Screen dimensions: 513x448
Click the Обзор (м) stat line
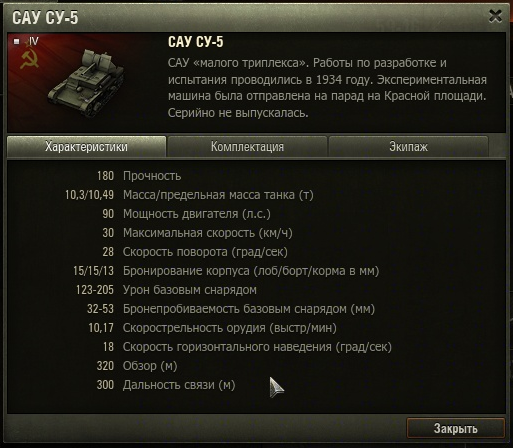[x=137, y=366]
